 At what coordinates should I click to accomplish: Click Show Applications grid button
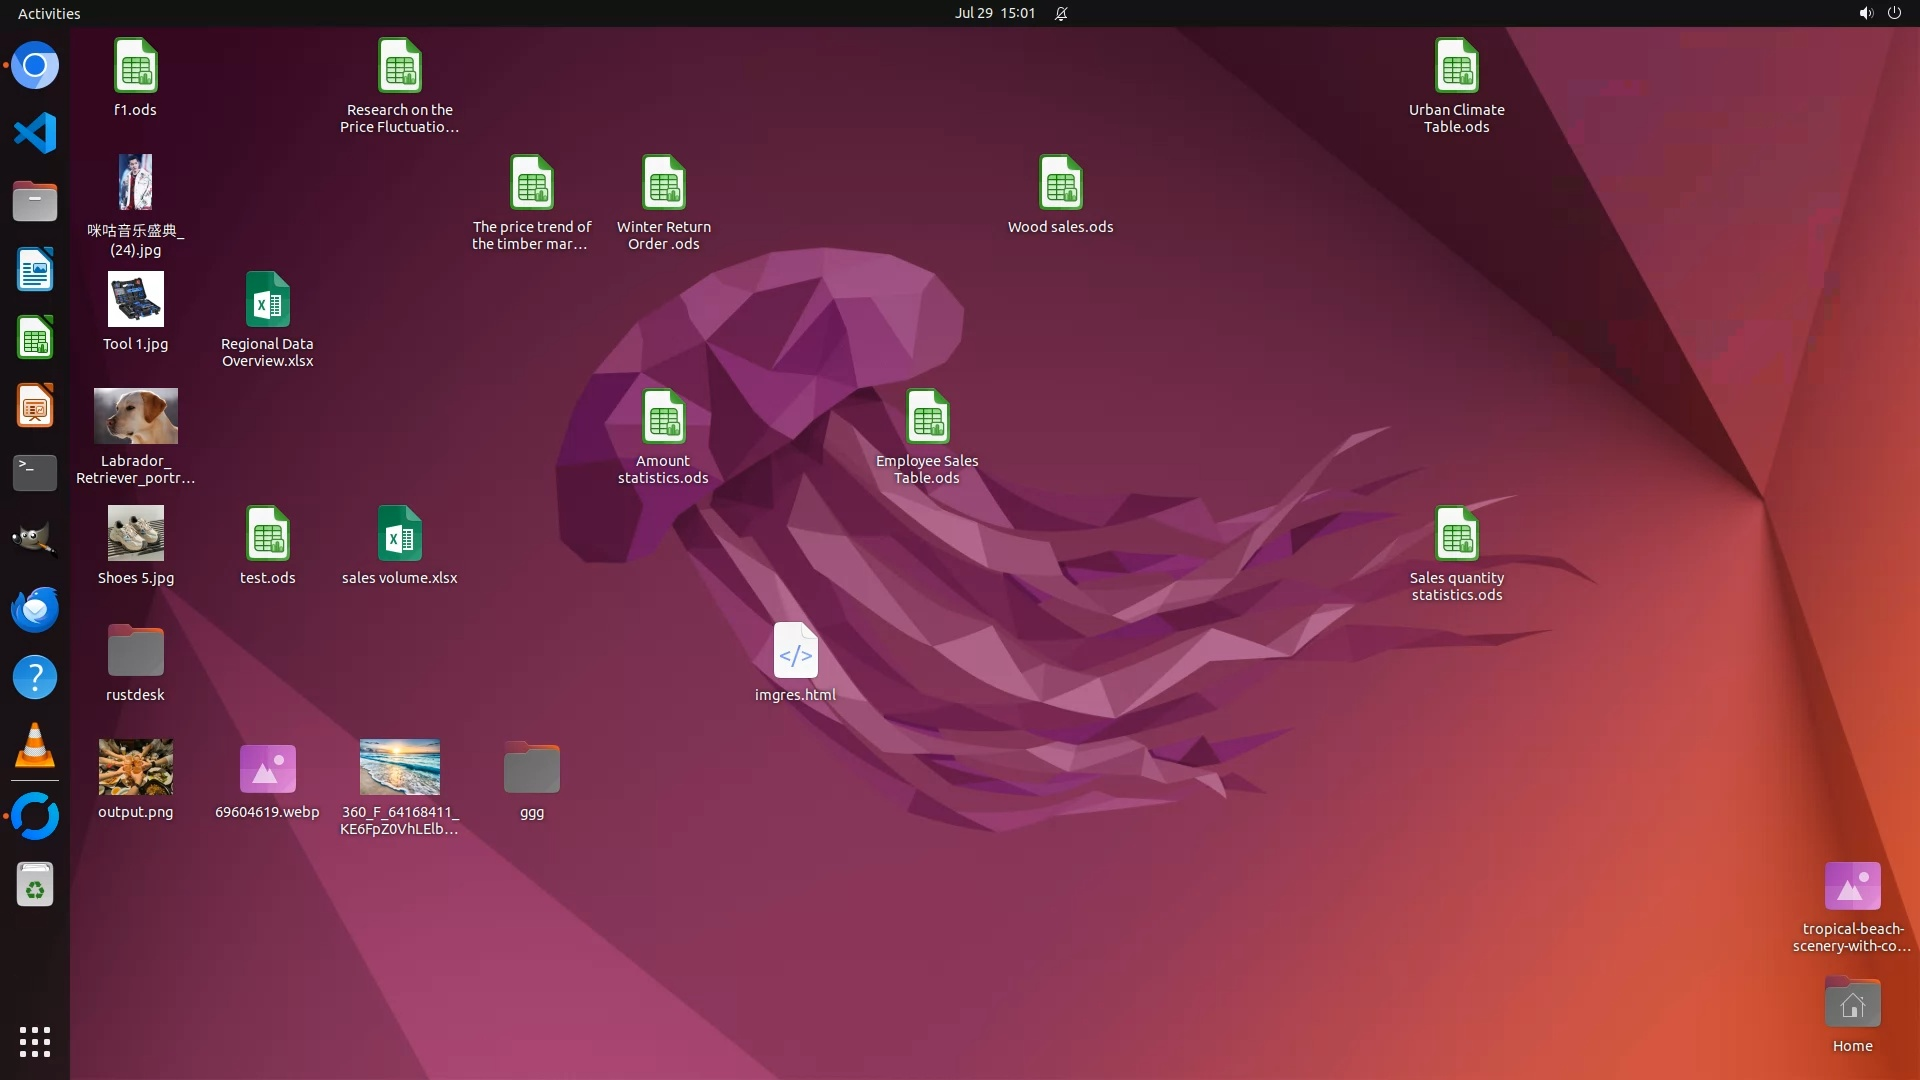click(35, 1042)
